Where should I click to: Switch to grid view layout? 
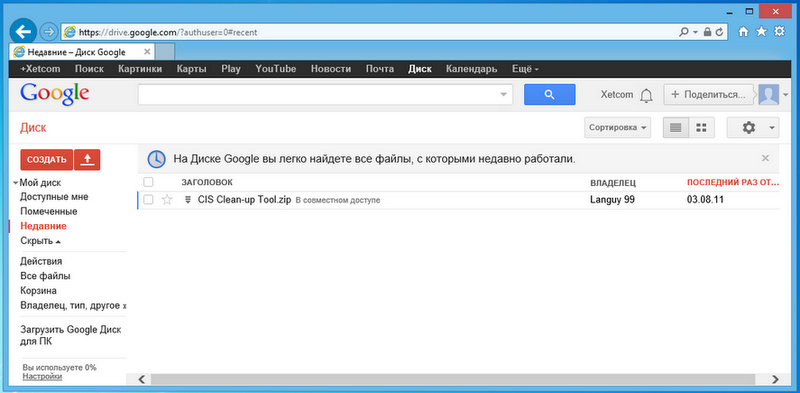(702, 128)
